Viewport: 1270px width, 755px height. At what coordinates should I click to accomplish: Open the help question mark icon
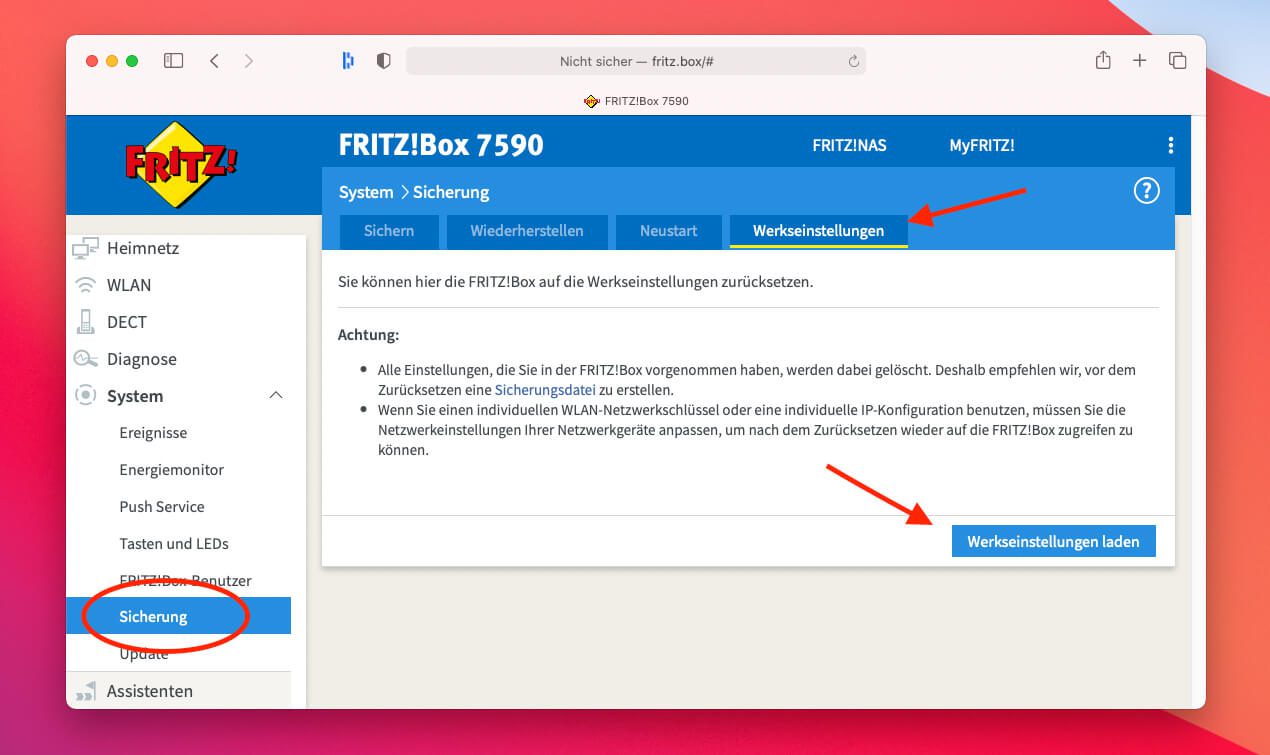point(1146,191)
